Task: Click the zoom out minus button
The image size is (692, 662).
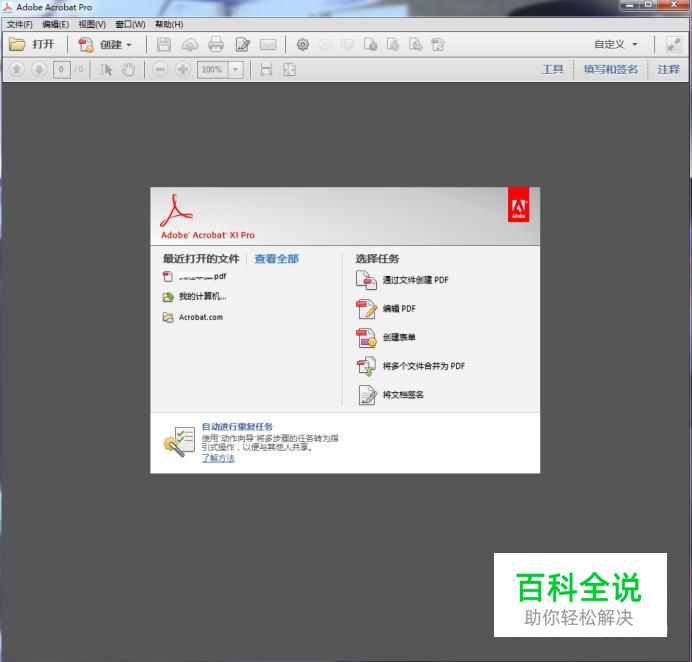Action: (160, 69)
